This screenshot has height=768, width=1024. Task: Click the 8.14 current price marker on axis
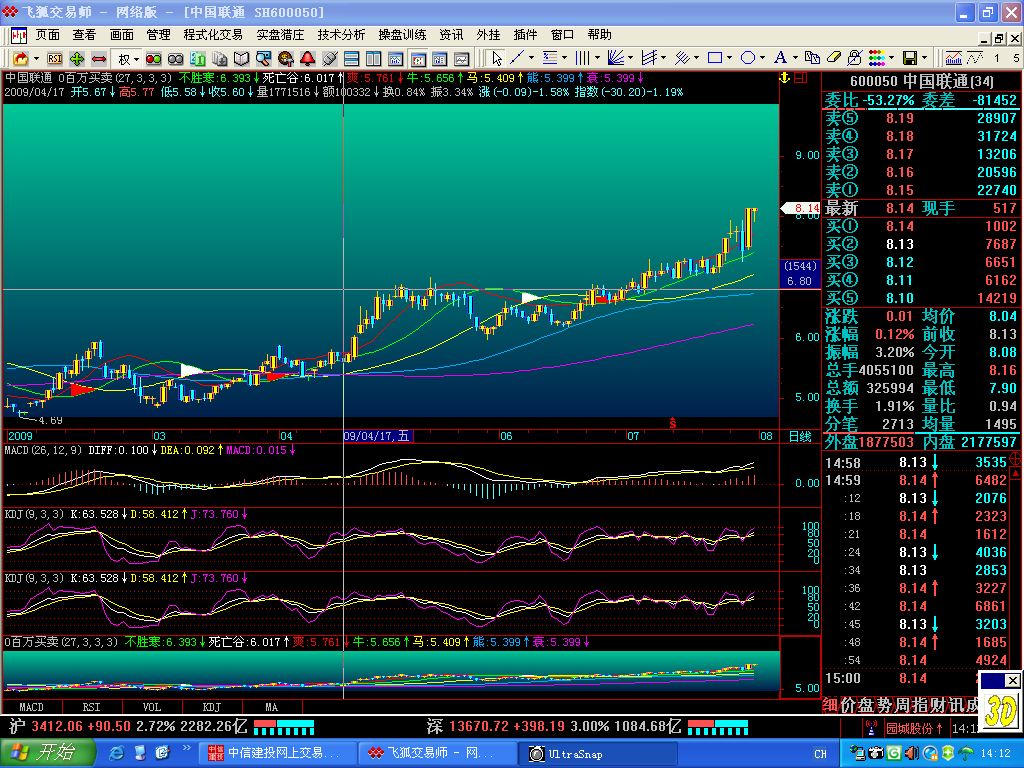801,208
